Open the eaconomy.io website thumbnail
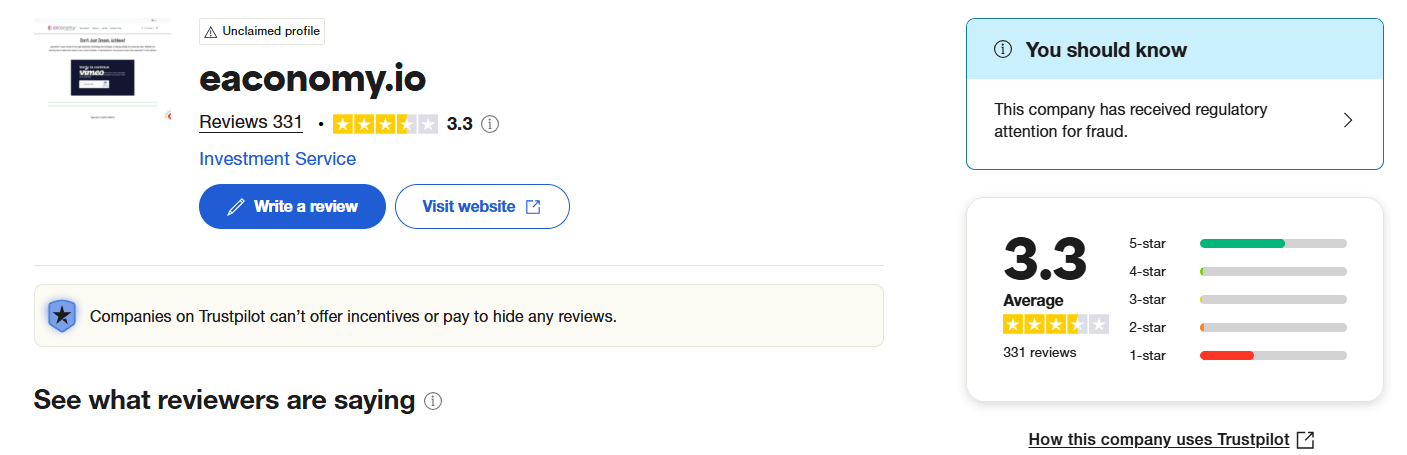This screenshot has height=455, width=1407. (x=103, y=69)
